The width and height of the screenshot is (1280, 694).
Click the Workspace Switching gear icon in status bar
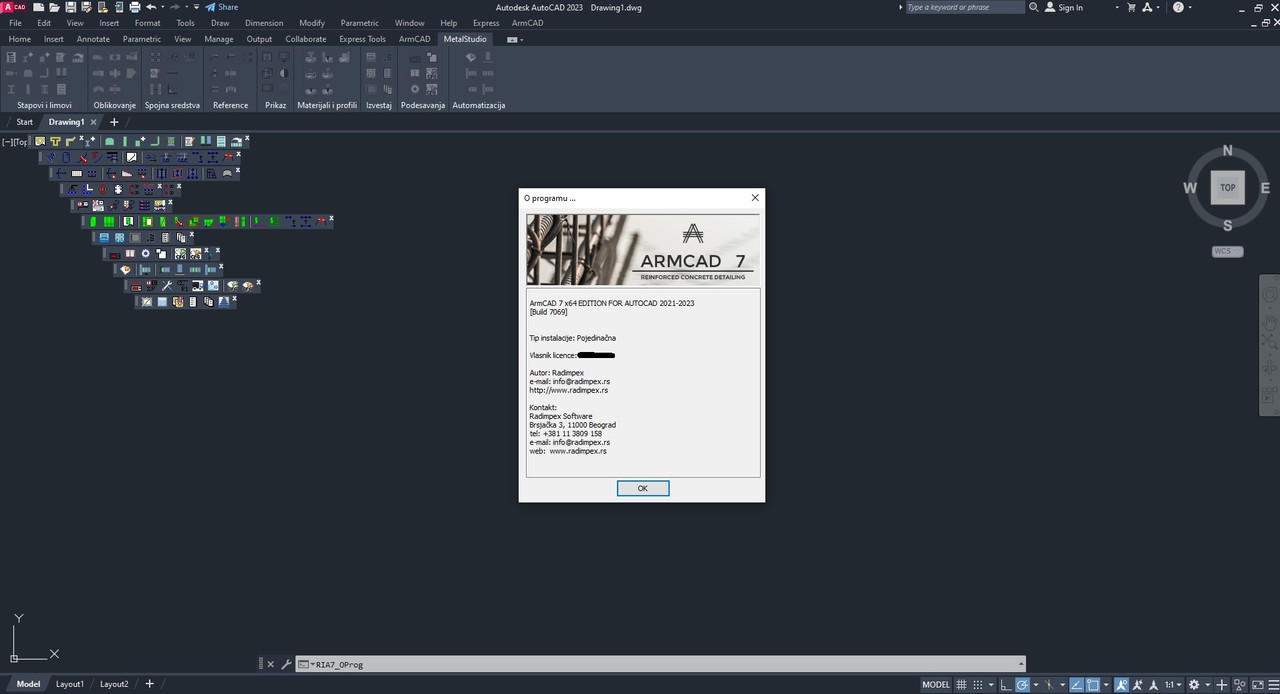[1193, 685]
